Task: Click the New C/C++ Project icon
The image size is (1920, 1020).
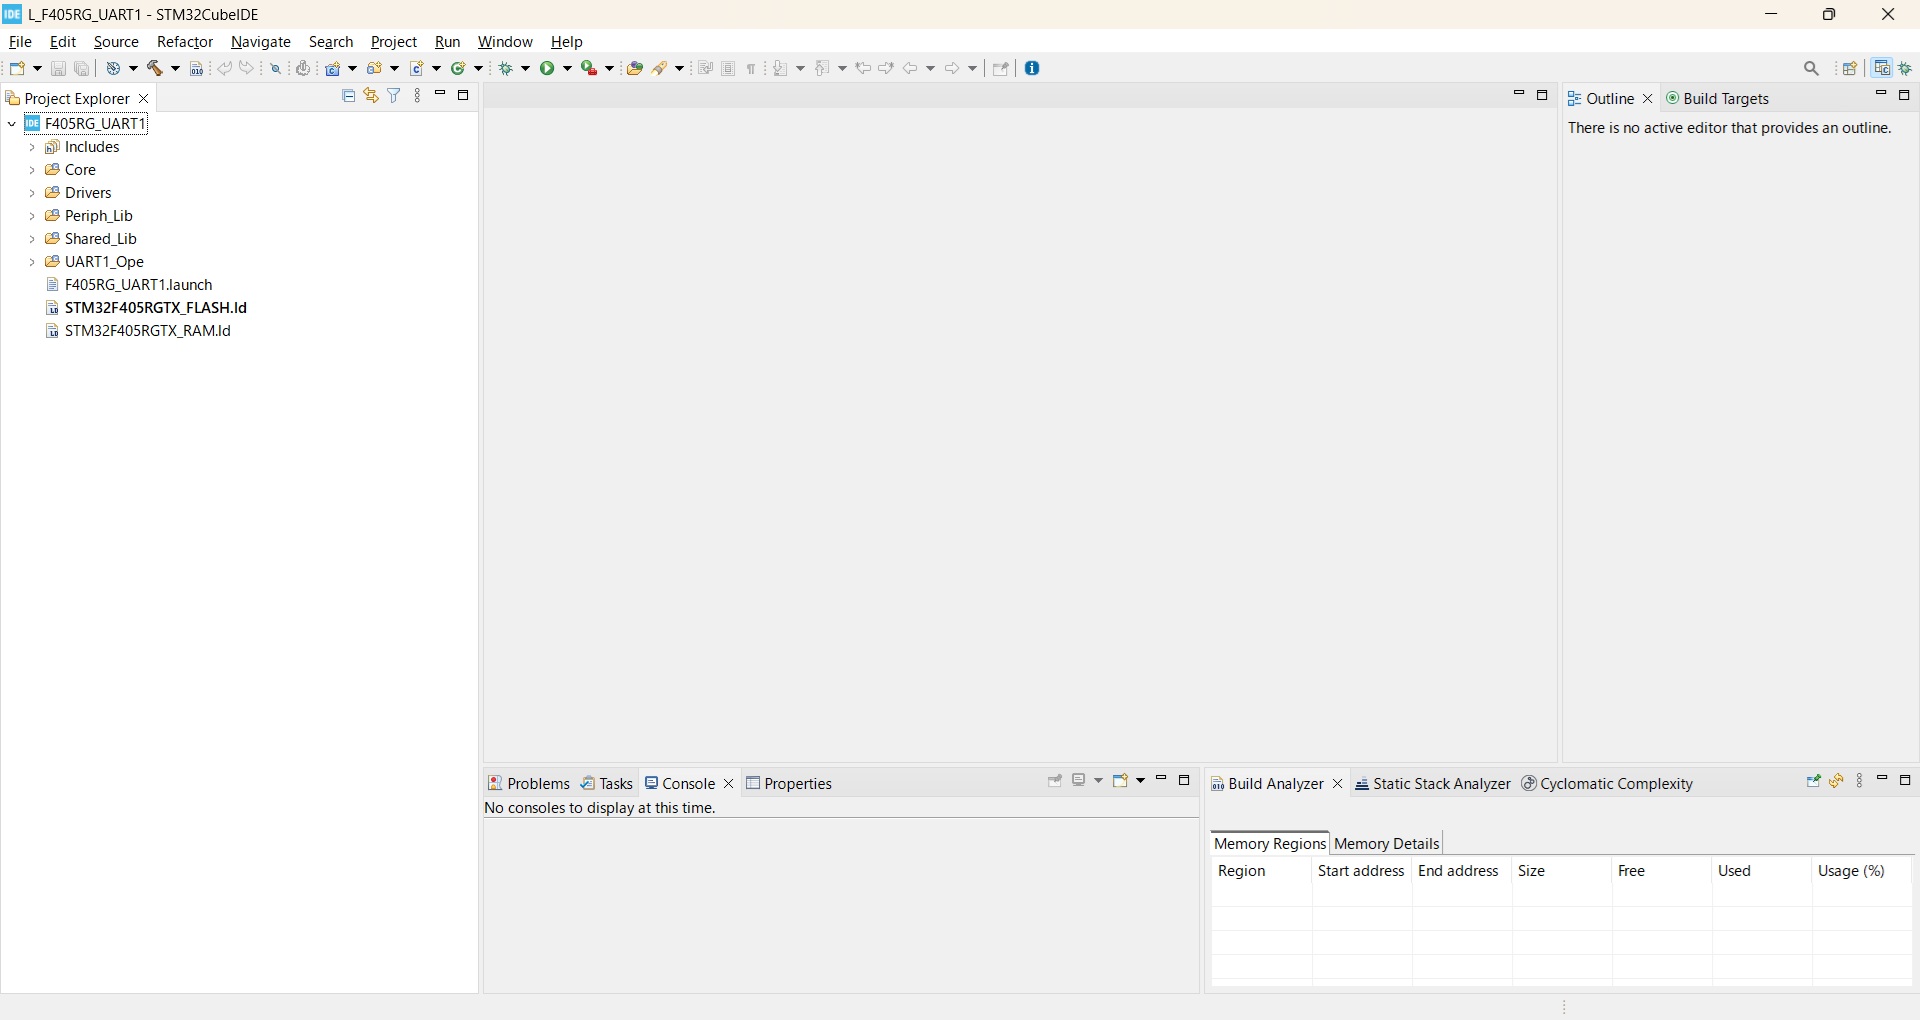Action: [334, 69]
